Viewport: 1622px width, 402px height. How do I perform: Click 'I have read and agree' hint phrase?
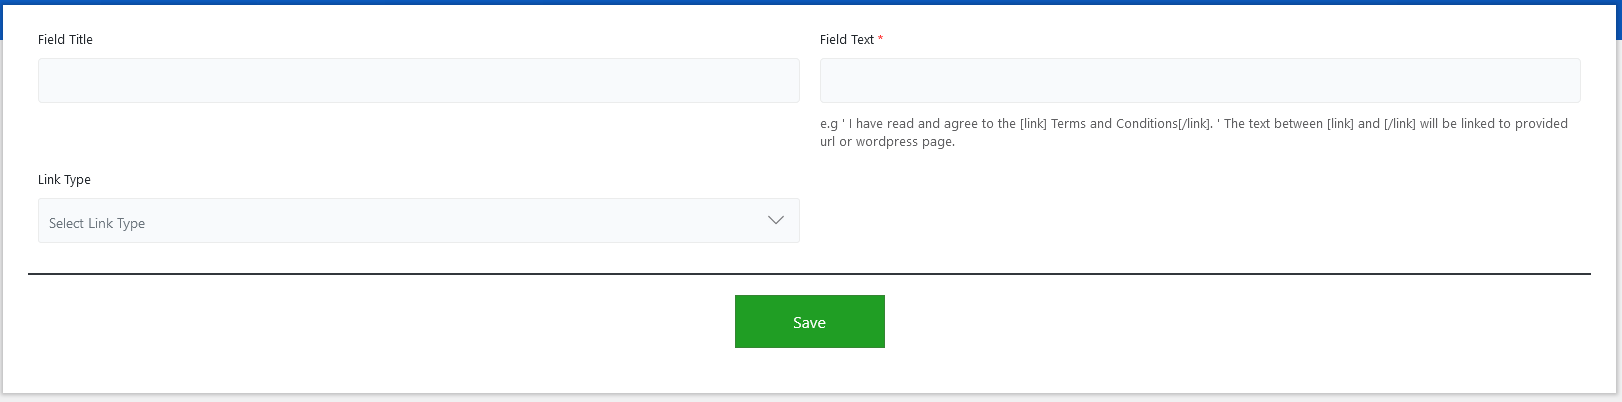[914, 124]
